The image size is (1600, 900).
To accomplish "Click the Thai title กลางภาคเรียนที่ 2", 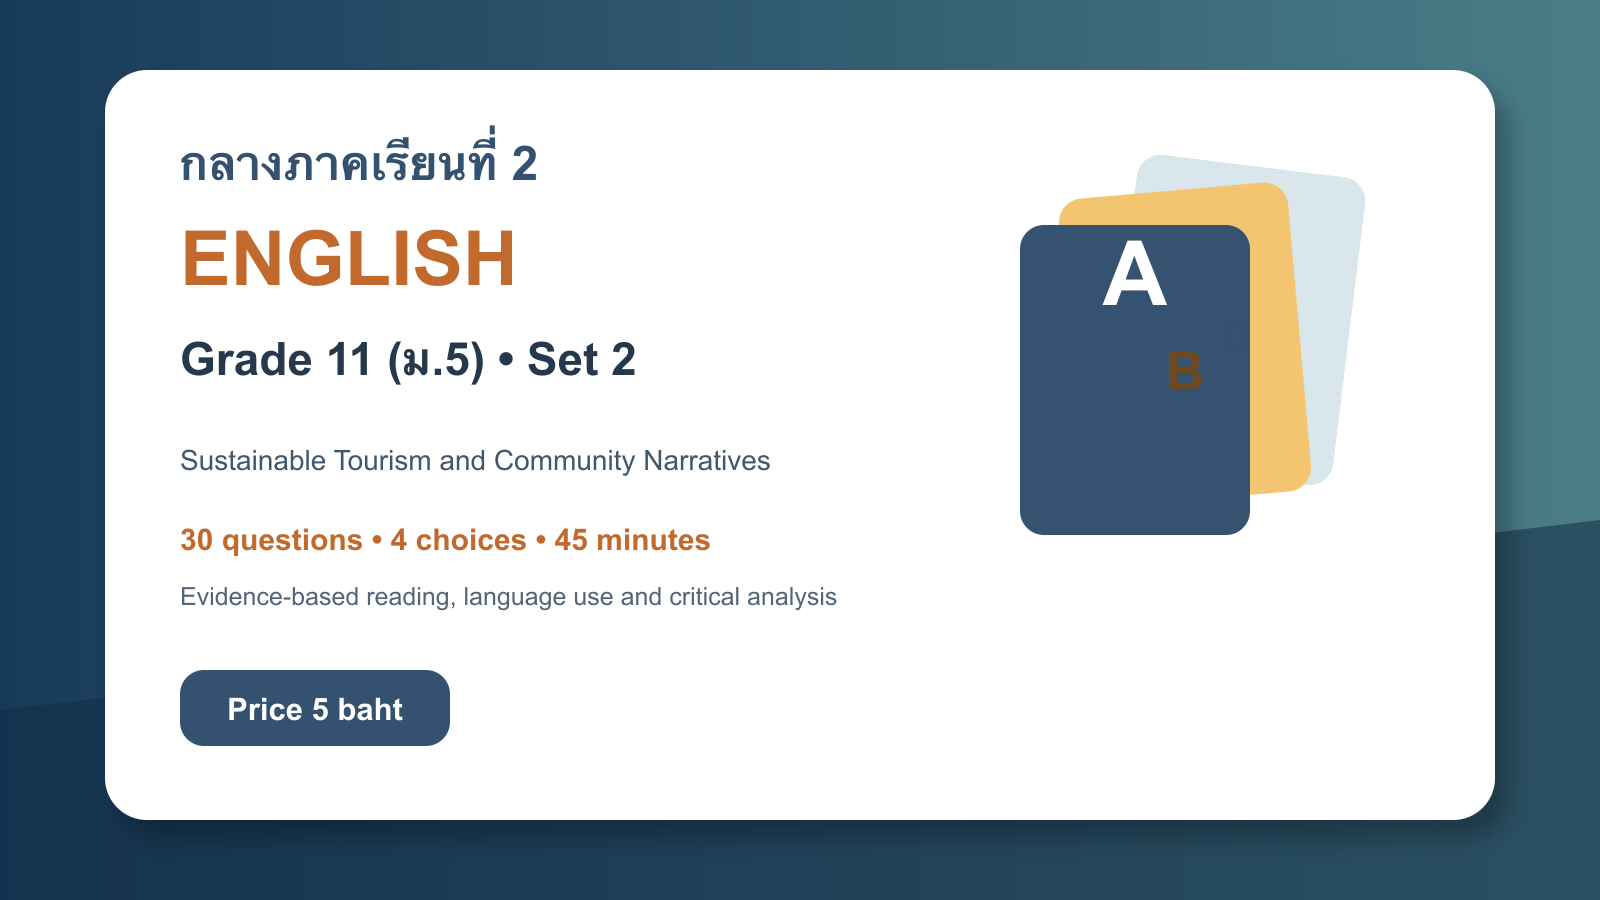I will click(359, 160).
